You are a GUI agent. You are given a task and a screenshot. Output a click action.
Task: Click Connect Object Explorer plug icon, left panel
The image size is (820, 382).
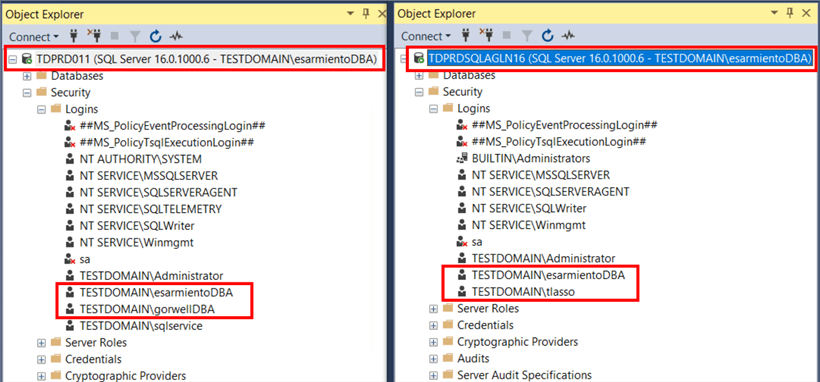coord(74,36)
